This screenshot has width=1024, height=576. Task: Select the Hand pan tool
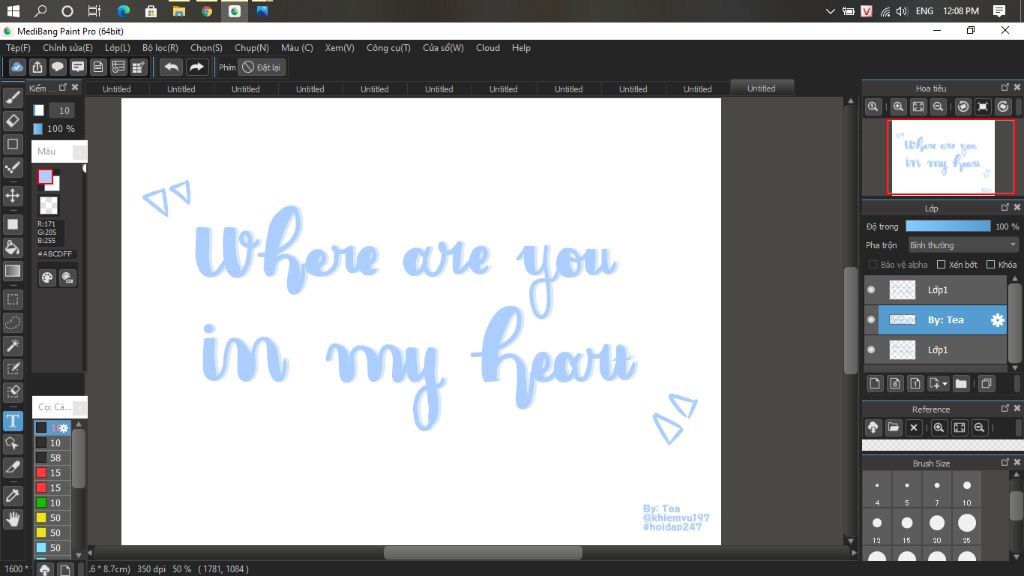click(x=12, y=519)
